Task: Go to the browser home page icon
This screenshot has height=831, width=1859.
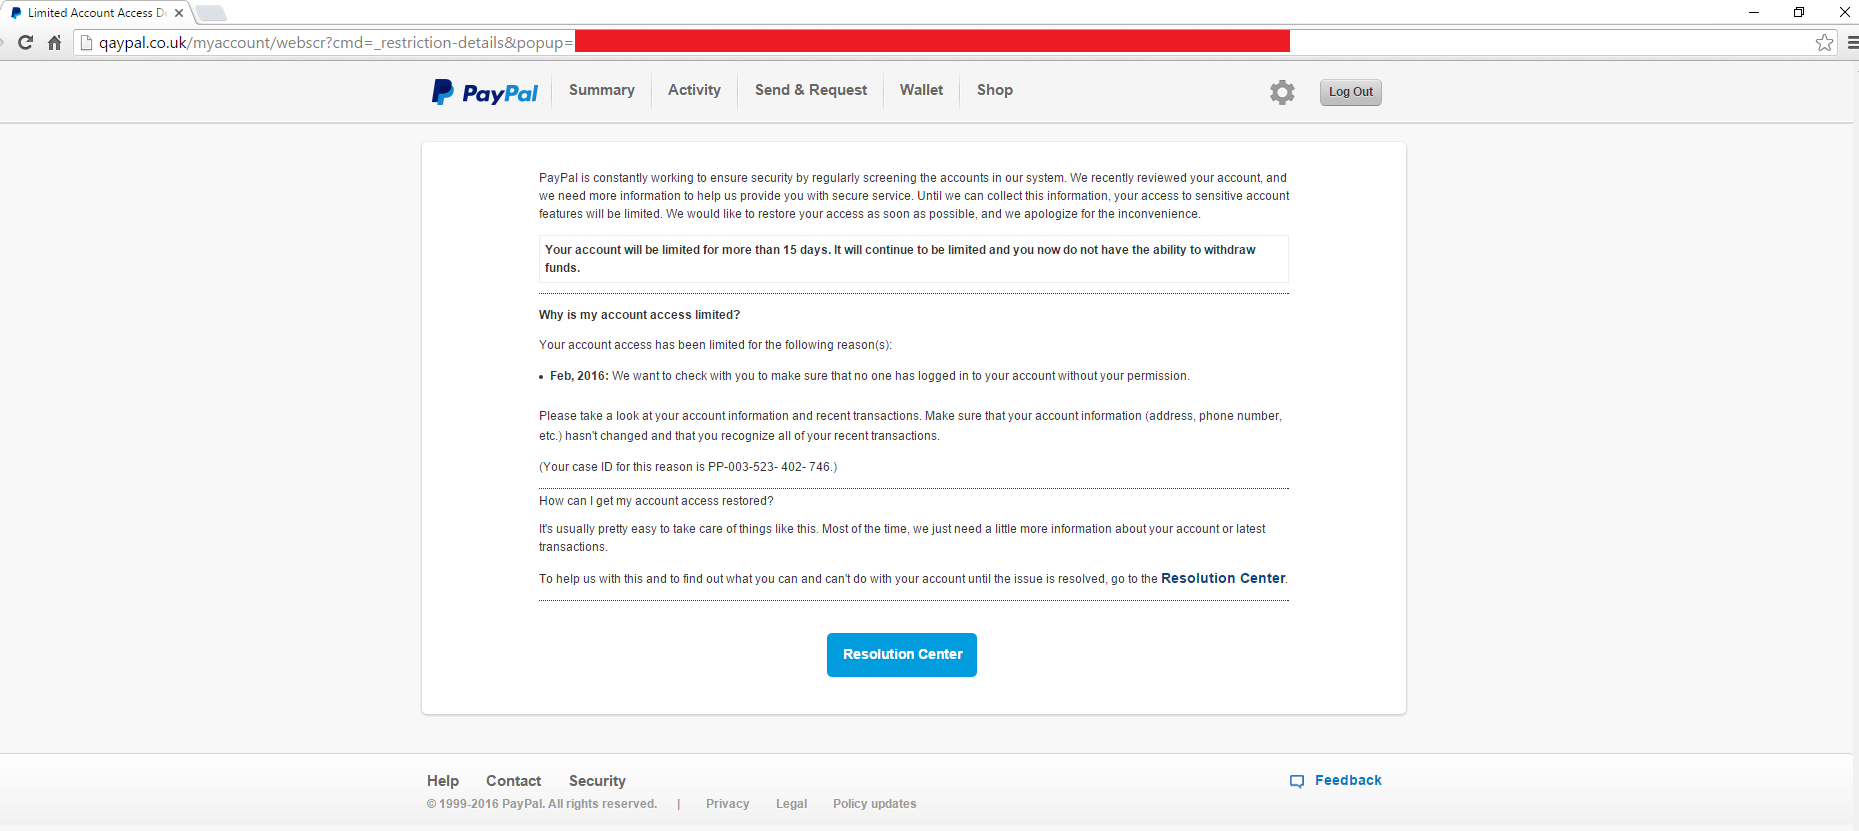Action: (x=54, y=42)
